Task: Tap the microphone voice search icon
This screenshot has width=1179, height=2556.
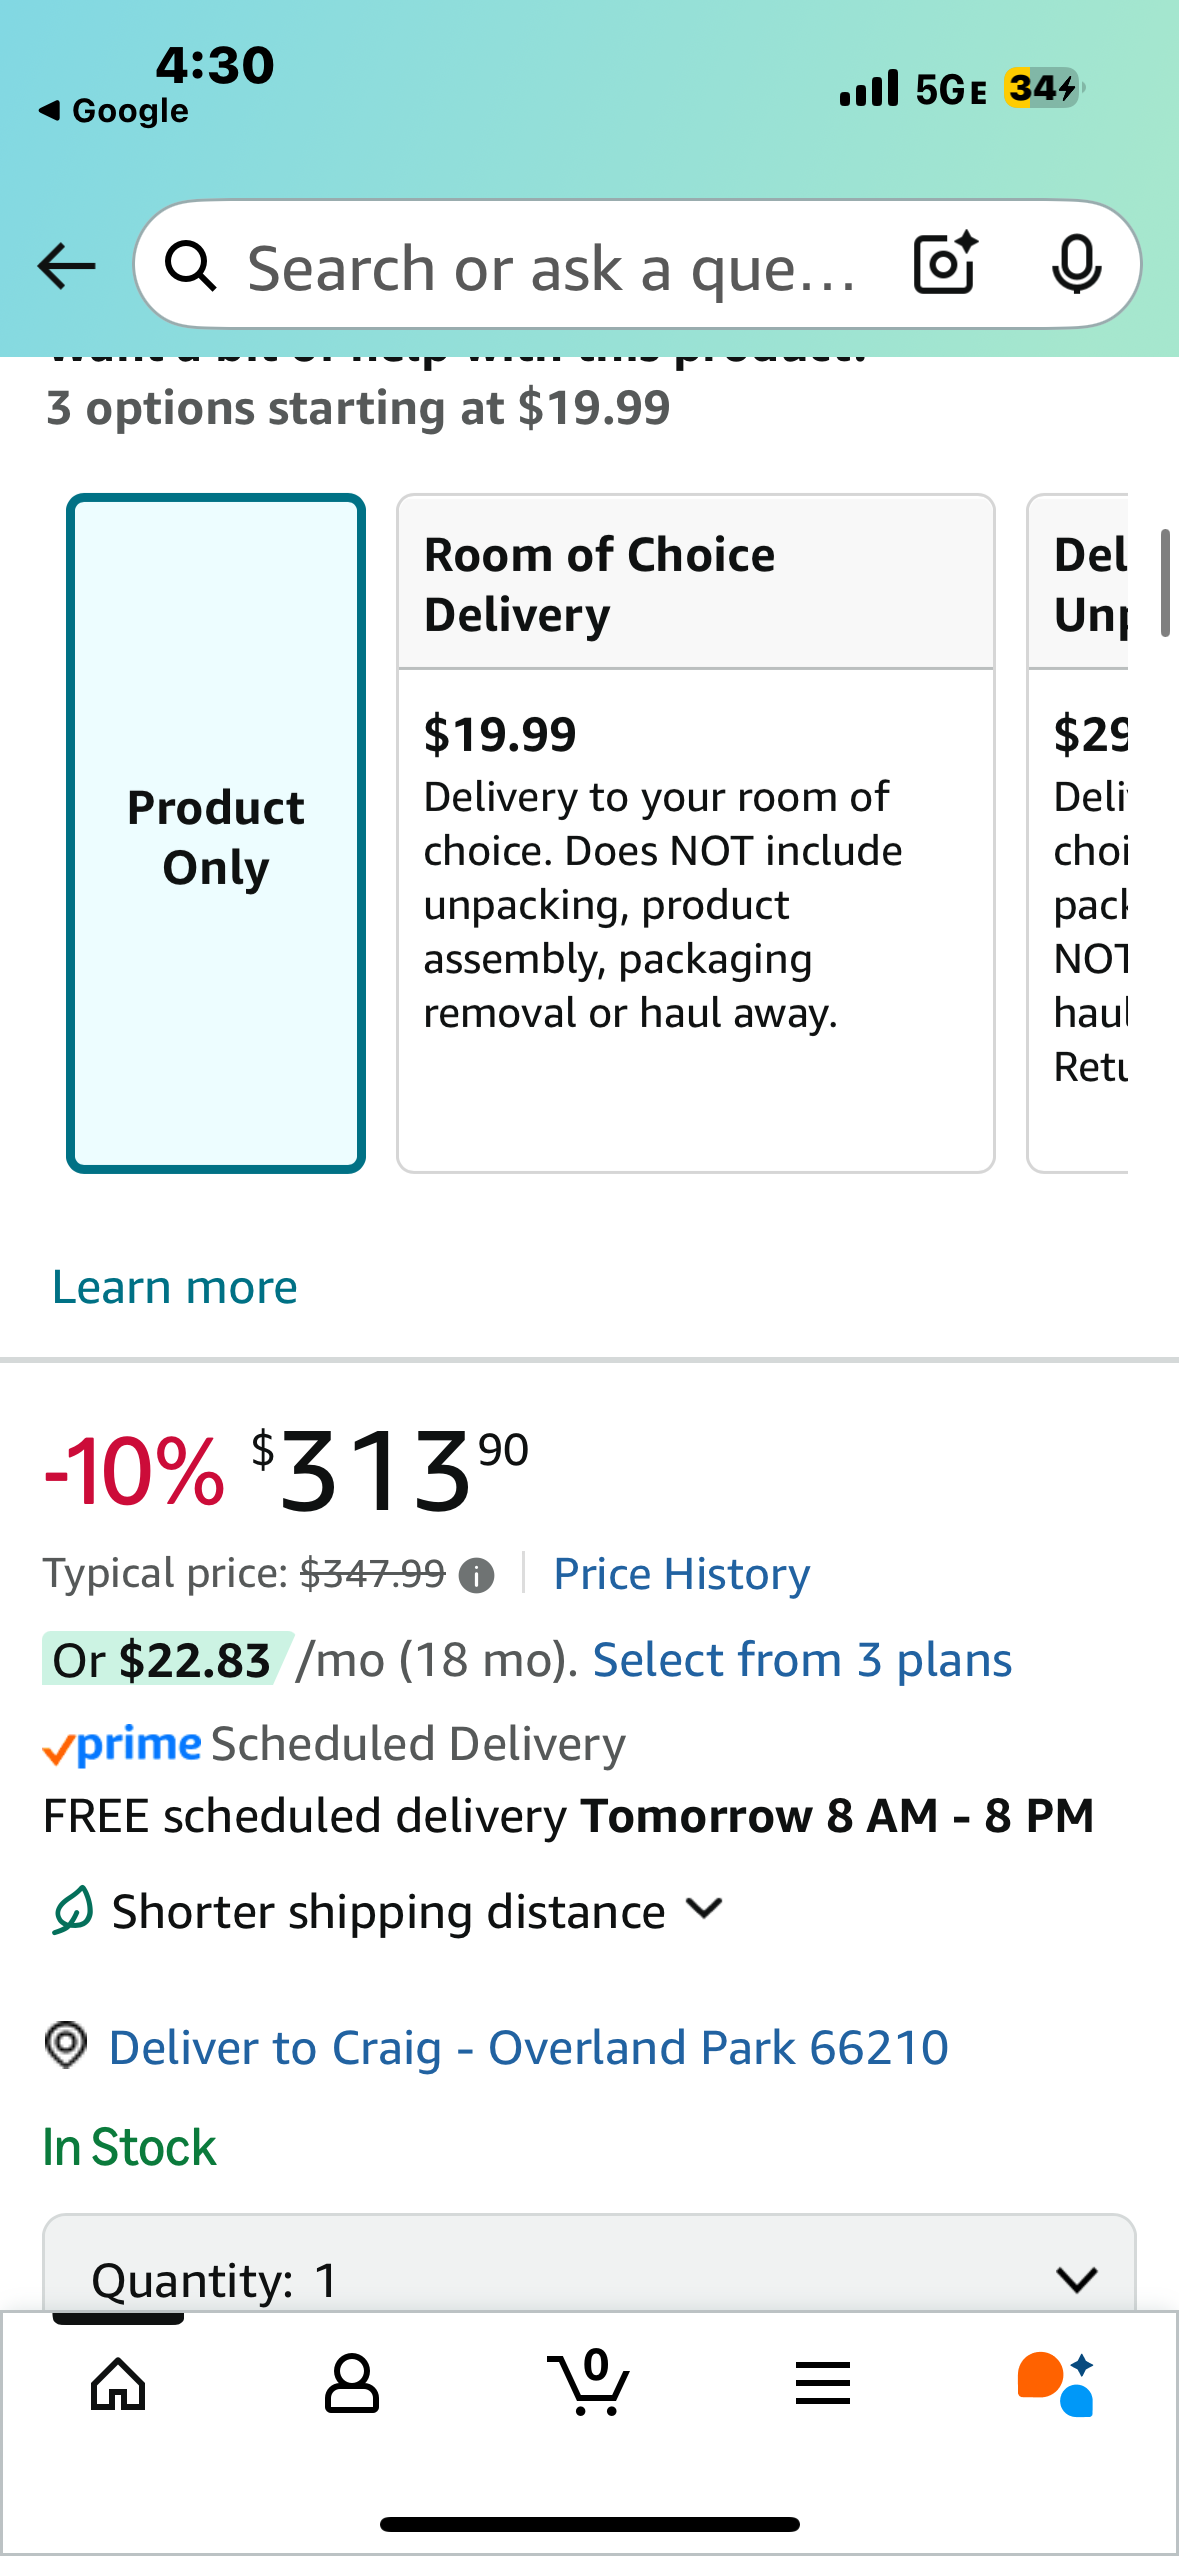Action: [1076, 264]
